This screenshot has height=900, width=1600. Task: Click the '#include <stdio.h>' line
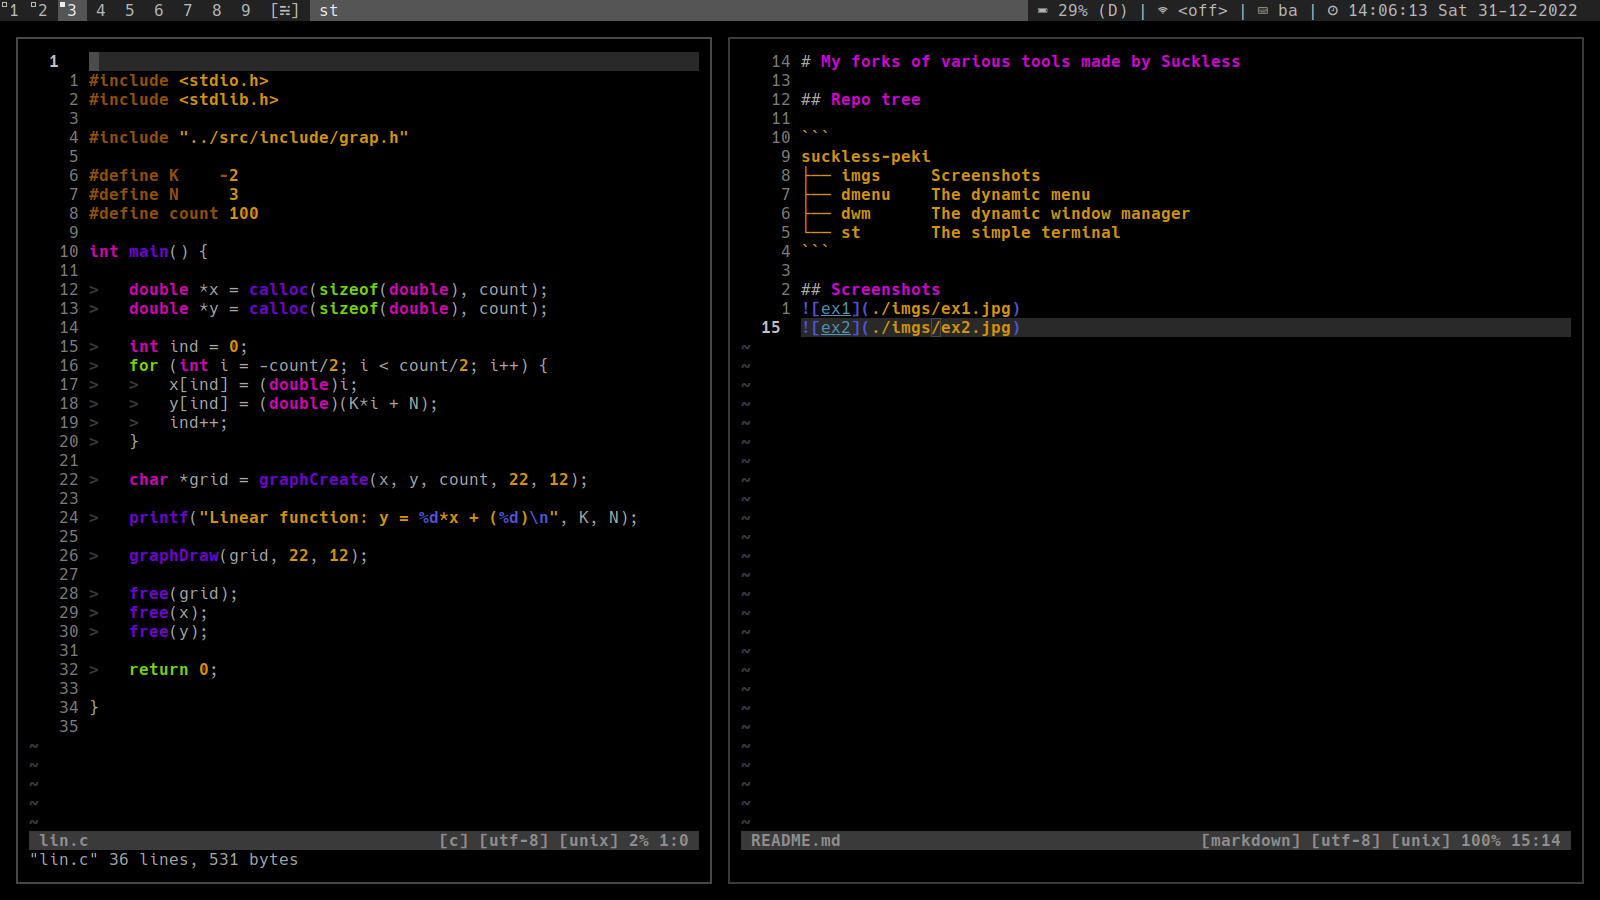point(179,81)
